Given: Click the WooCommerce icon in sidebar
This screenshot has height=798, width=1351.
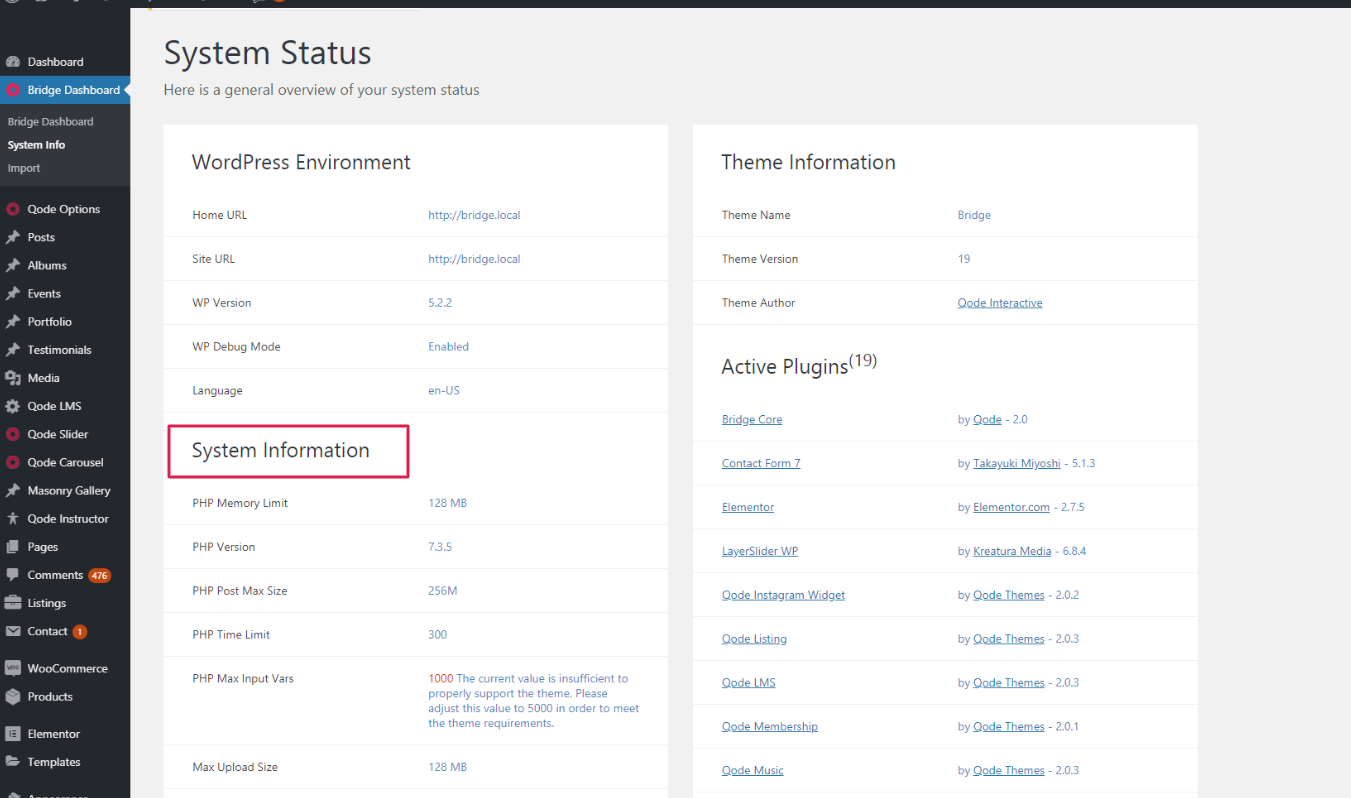Looking at the screenshot, I should [13, 668].
